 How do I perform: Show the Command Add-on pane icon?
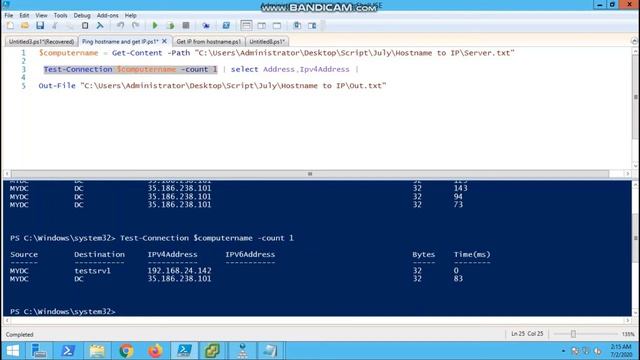click(x=312, y=26)
